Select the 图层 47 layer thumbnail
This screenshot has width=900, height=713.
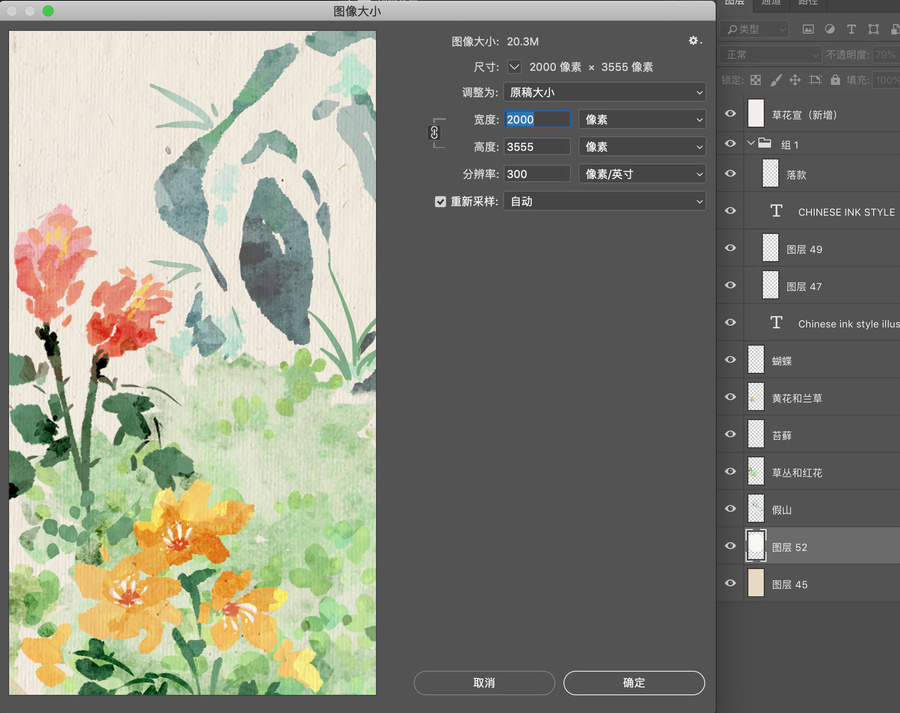click(x=770, y=285)
